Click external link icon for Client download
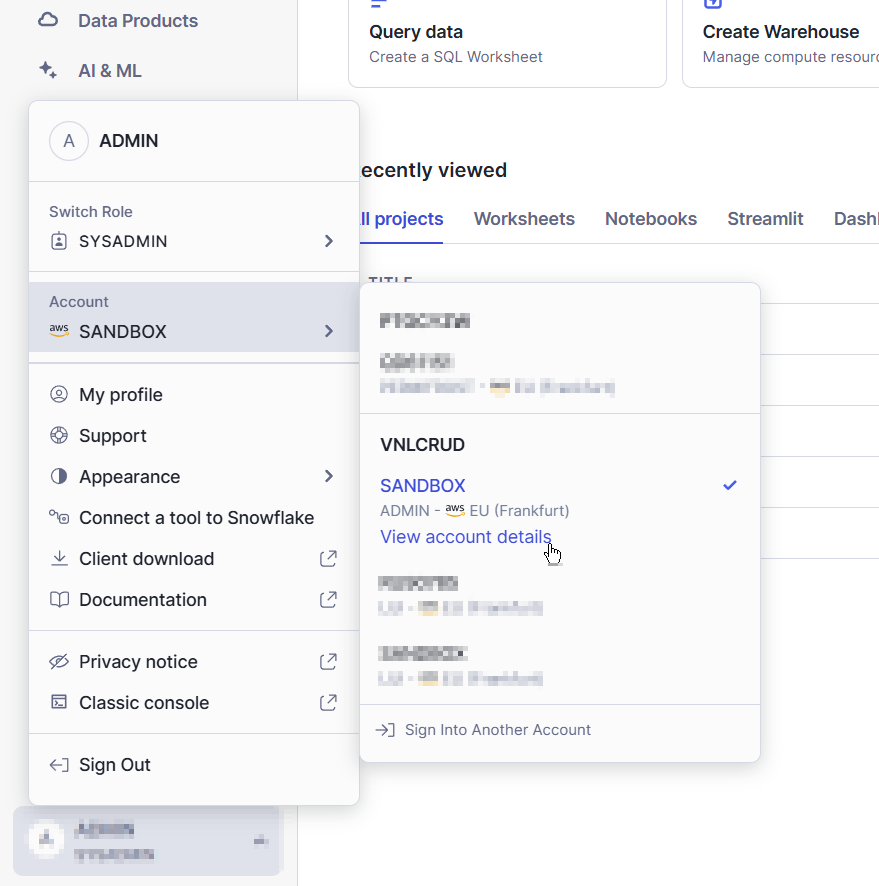The width and height of the screenshot is (879, 886). [328, 558]
